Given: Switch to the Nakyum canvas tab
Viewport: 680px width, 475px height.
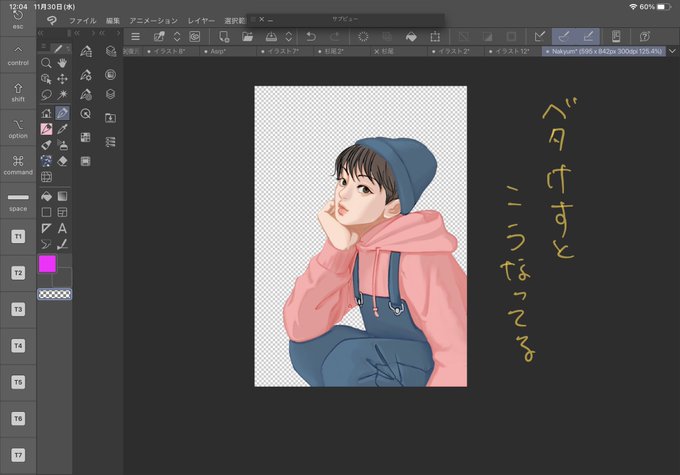Looking at the screenshot, I should (x=603, y=51).
